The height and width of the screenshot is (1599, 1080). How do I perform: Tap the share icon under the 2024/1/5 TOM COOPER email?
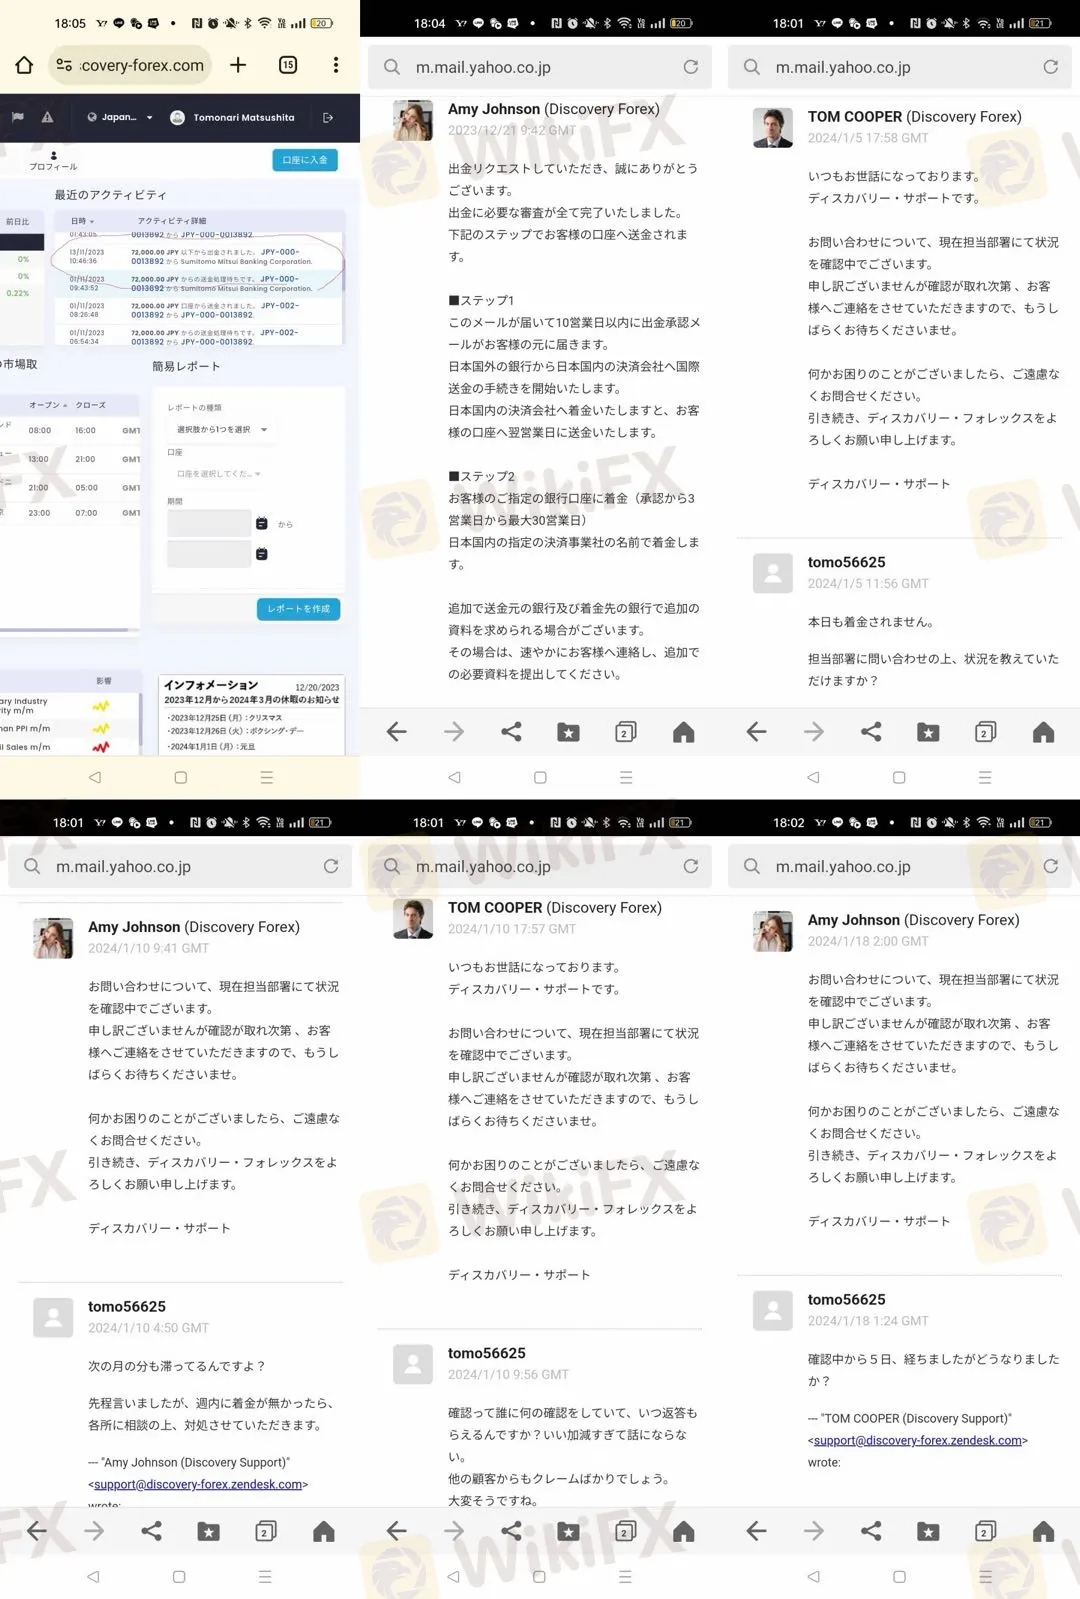[871, 732]
